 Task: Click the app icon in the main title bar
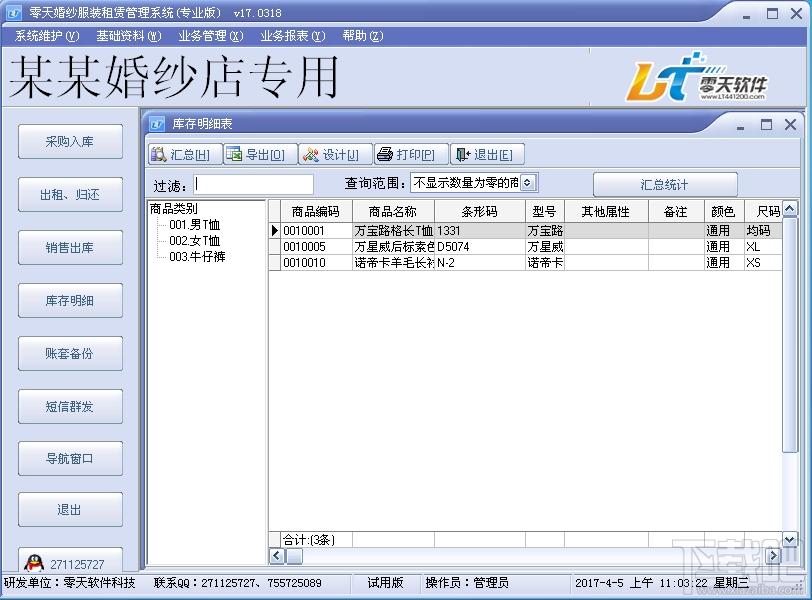pyautogui.click(x=14, y=12)
